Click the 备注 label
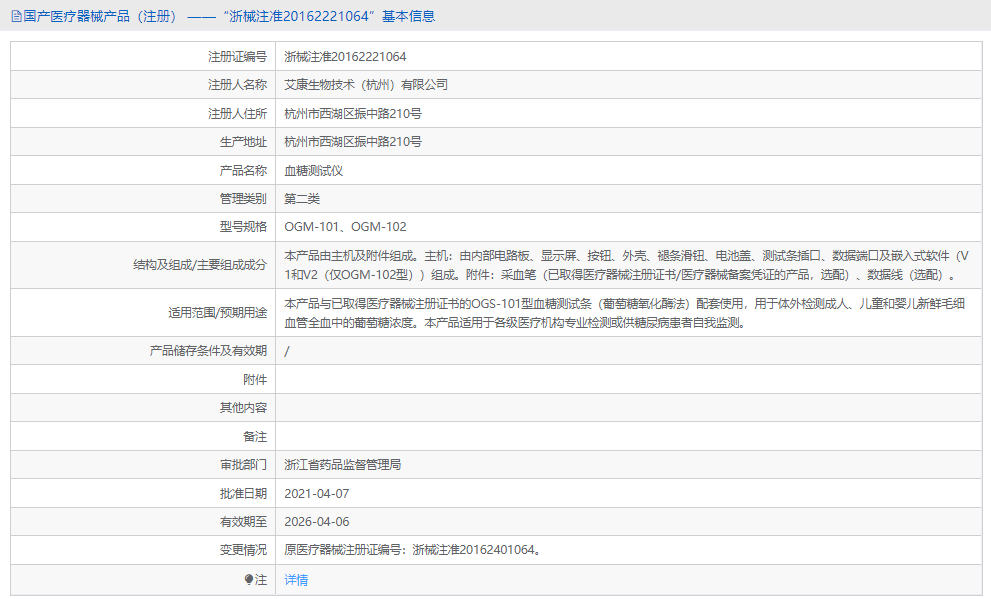 tap(255, 437)
